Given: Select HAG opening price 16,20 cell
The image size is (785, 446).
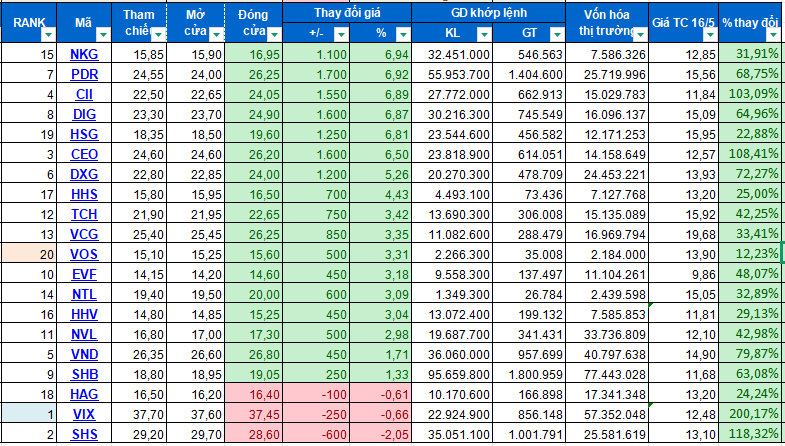Looking at the screenshot, I should pyautogui.click(x=196, y=394).
